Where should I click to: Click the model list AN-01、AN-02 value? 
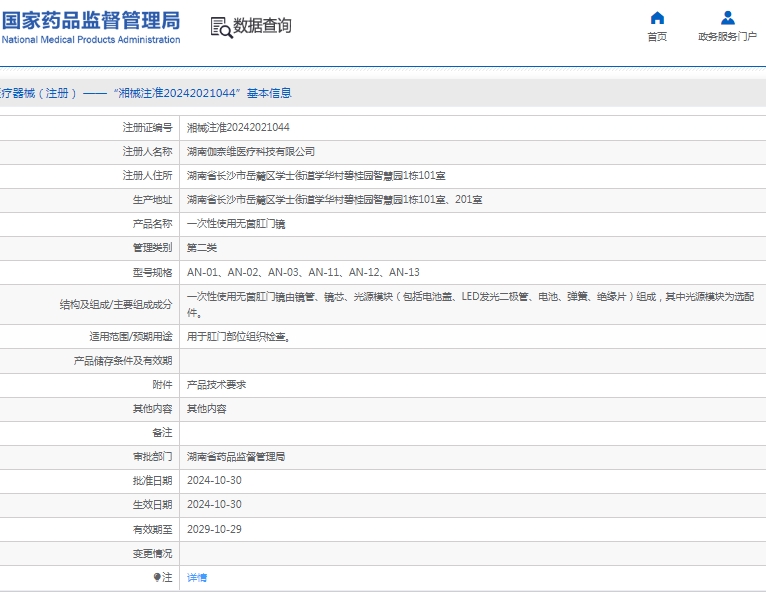[303, 272]
